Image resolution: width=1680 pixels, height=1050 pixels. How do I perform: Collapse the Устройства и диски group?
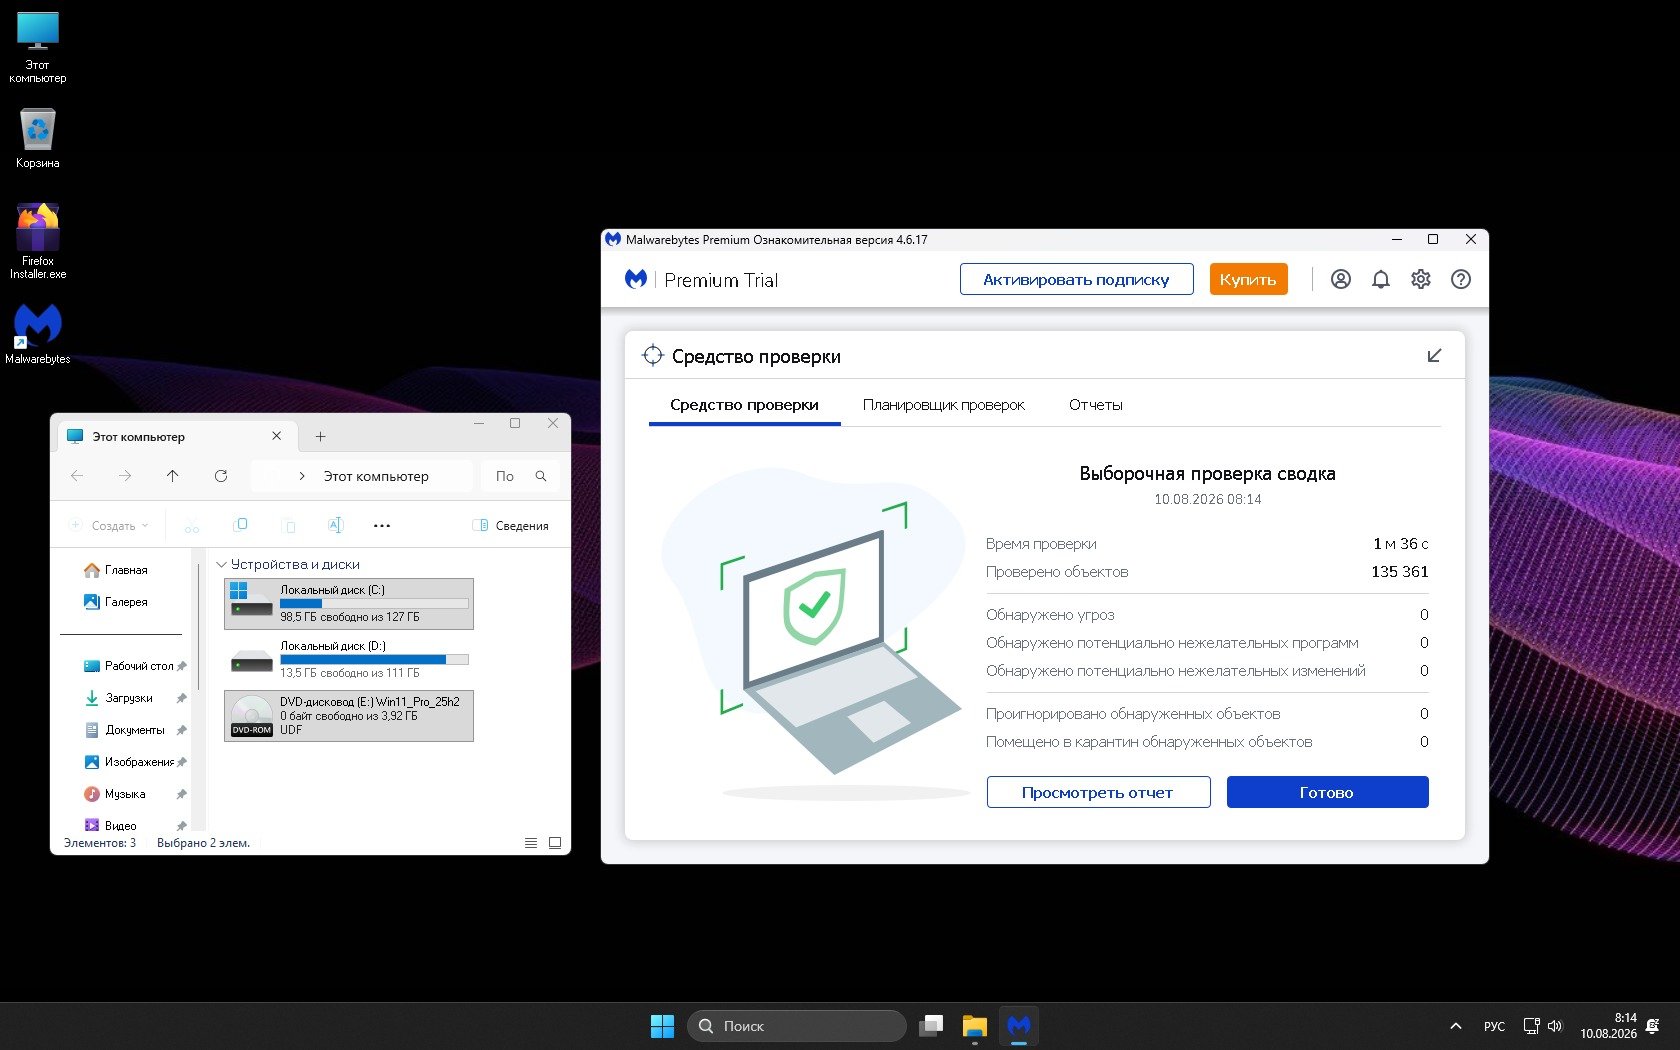[x=222, y=564]
